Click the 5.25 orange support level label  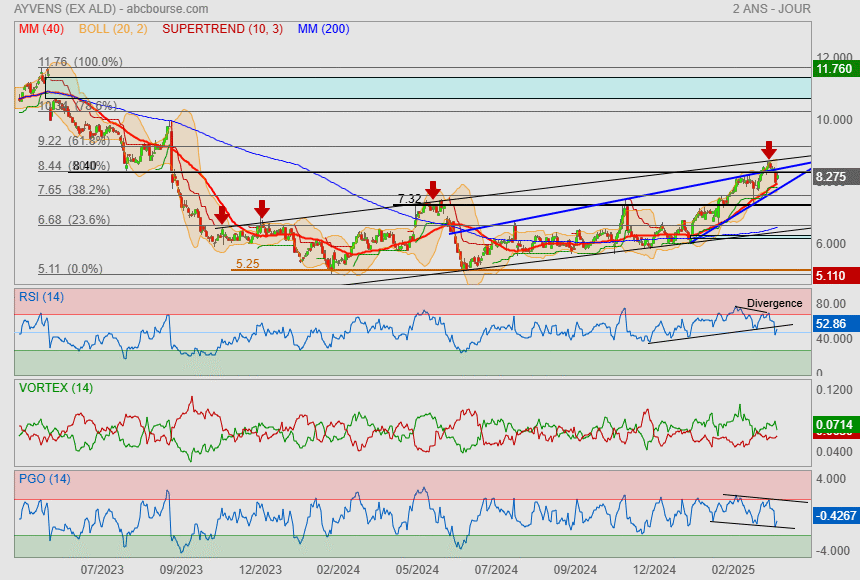247,264
